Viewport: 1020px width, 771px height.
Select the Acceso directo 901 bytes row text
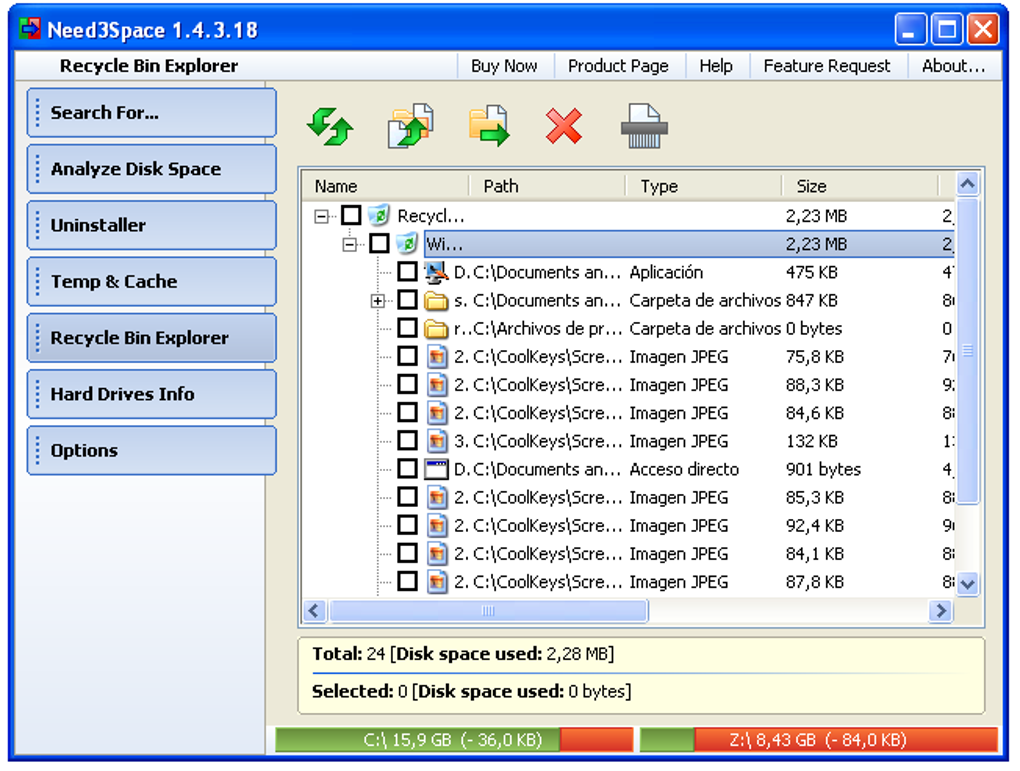tap(684, 469)
